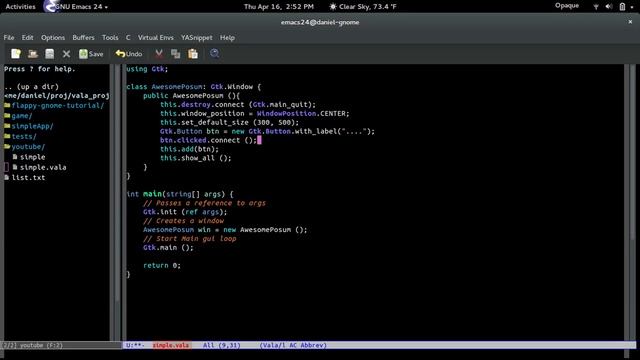
Task: Click the Clear Sky weather indicator
Action: [x=363, y=7]
